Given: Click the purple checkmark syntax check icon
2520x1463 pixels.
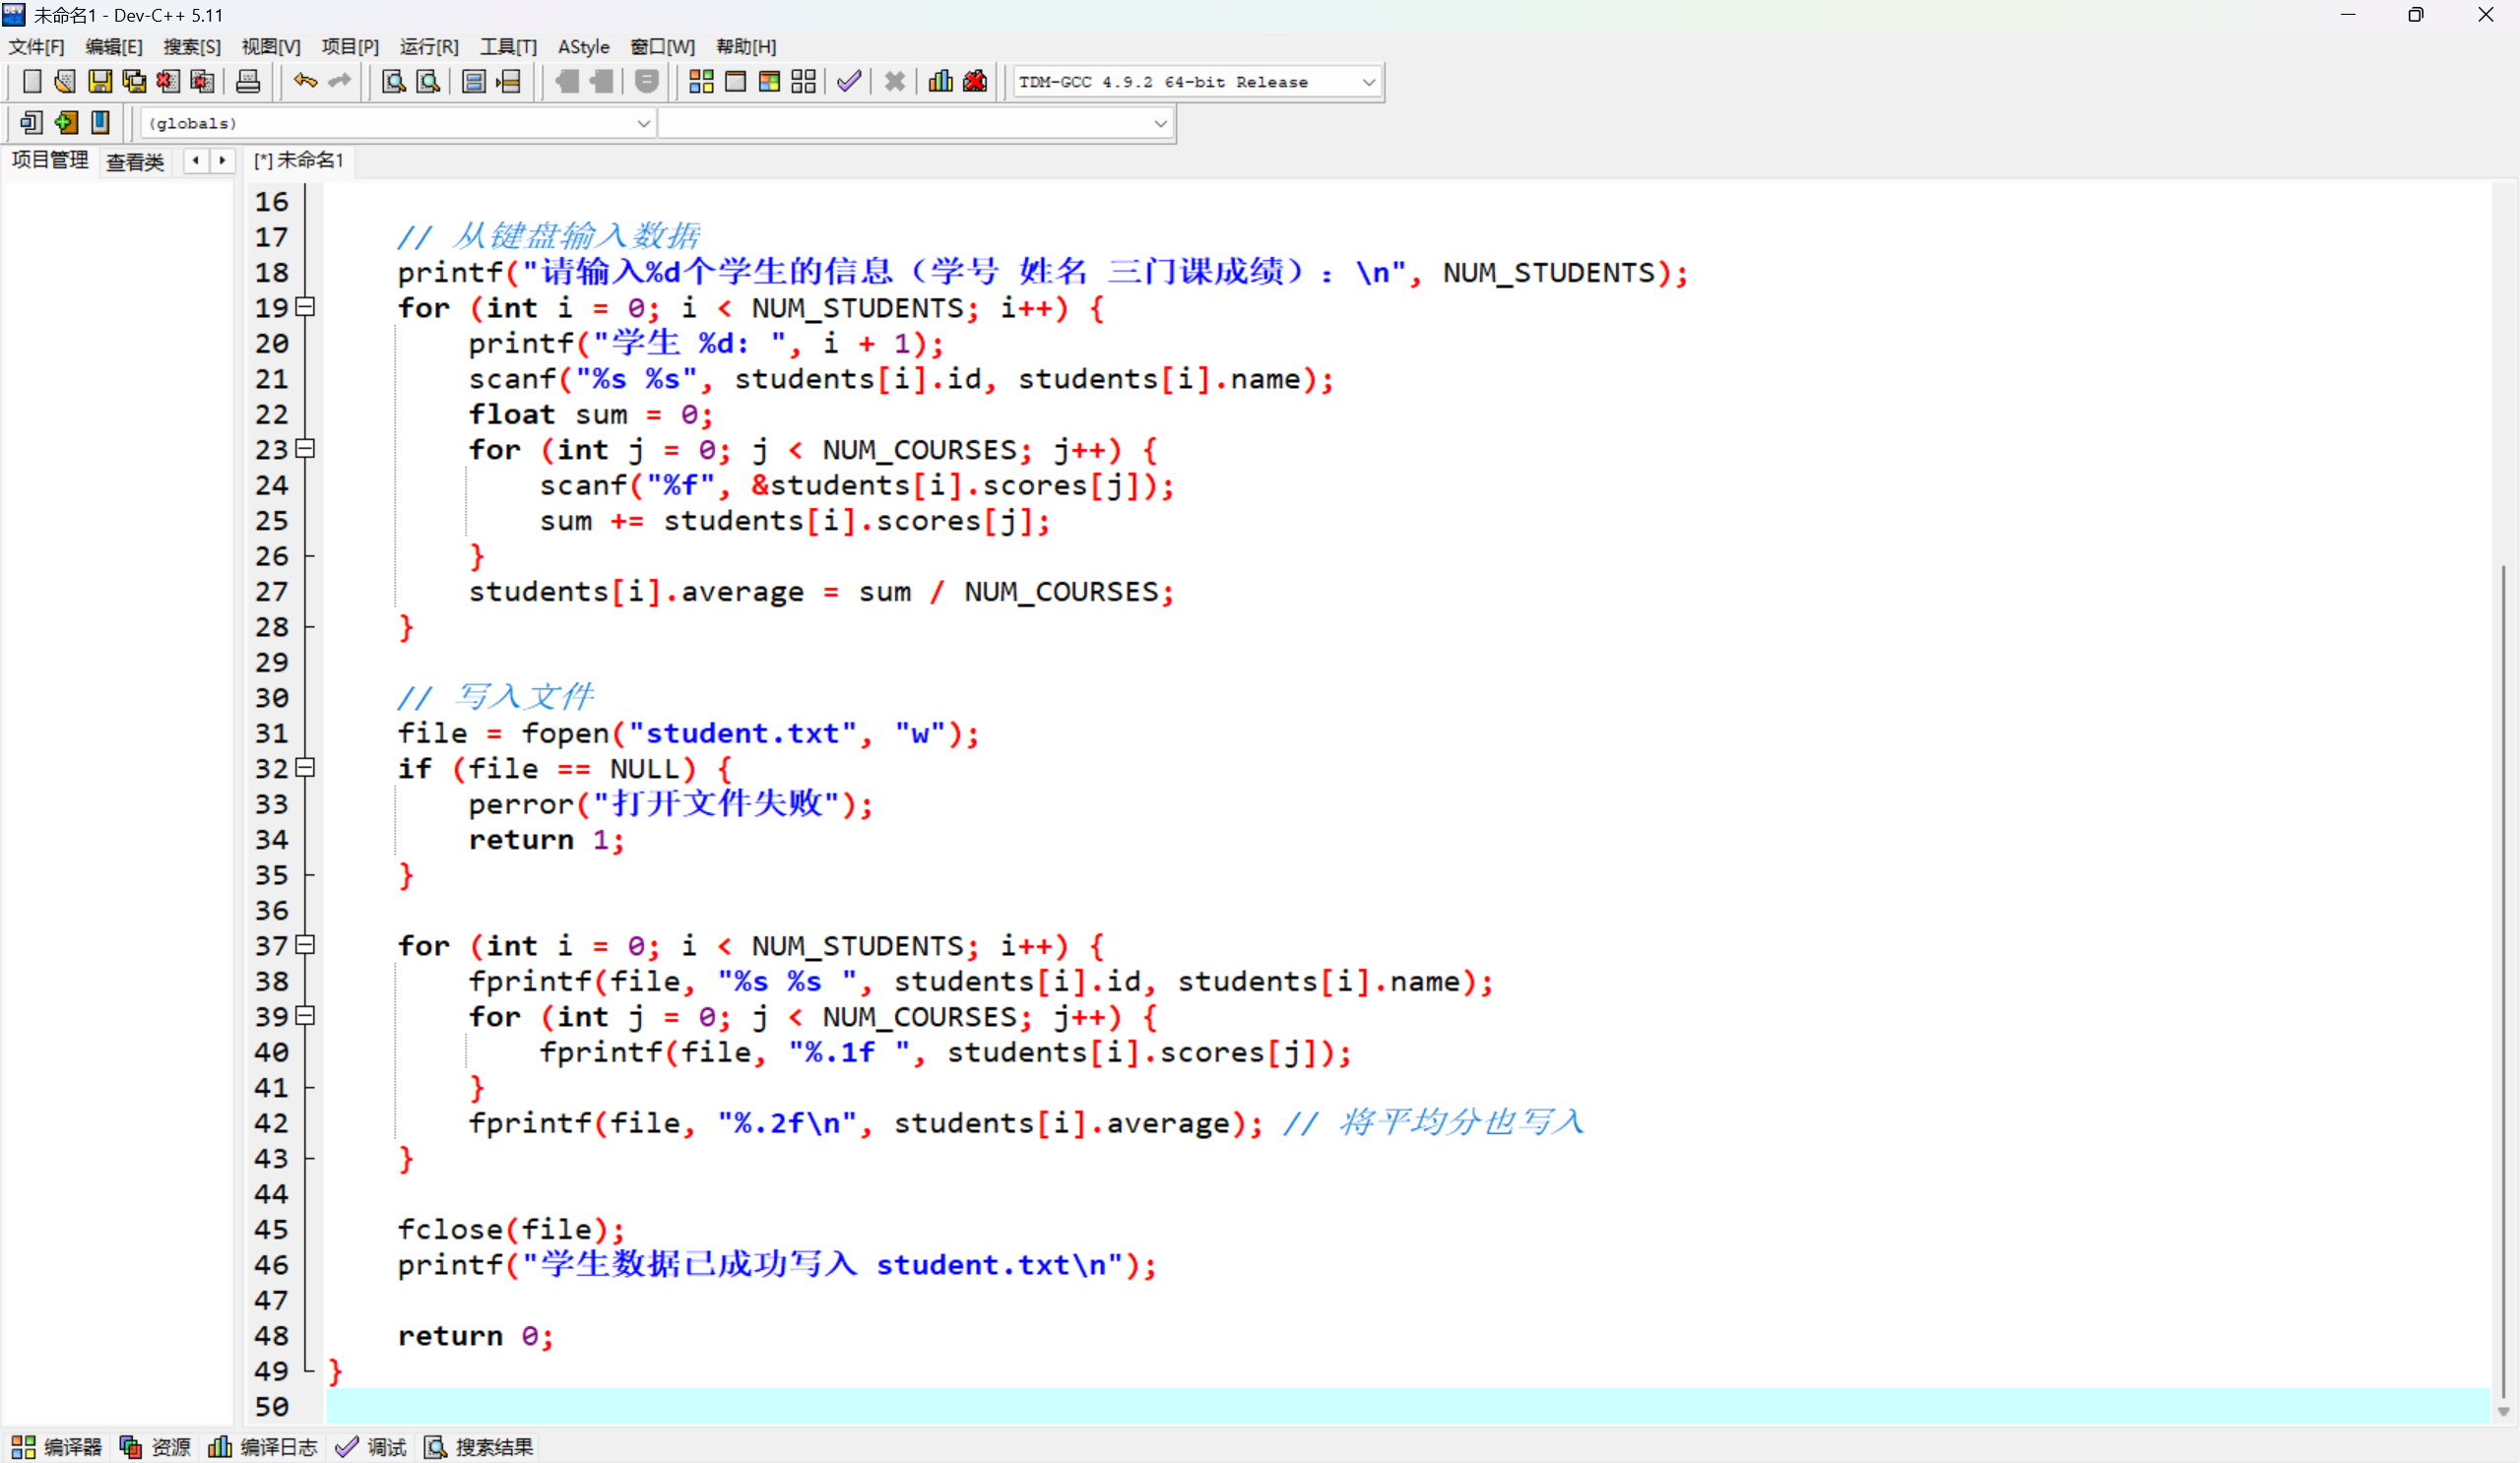Looking at the screenshot, I should (849, 82).
